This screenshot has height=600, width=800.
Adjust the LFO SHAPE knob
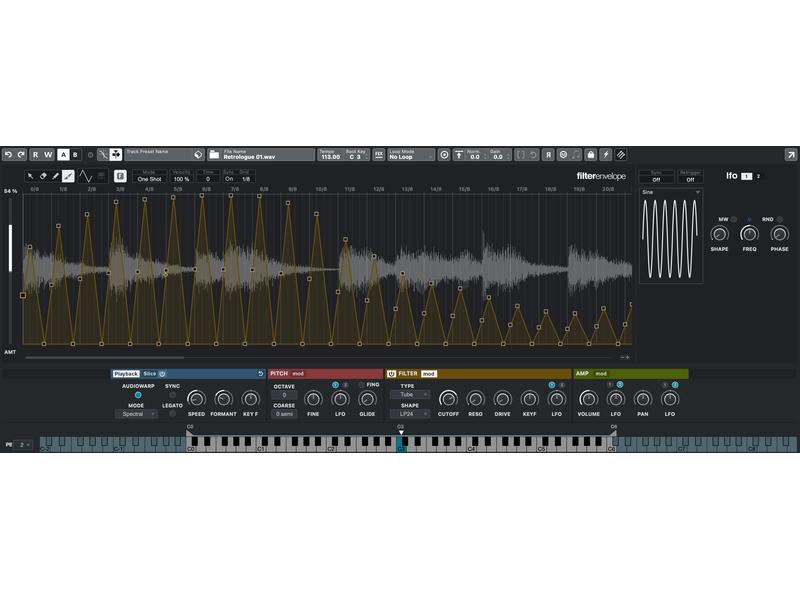pos(719,234)
